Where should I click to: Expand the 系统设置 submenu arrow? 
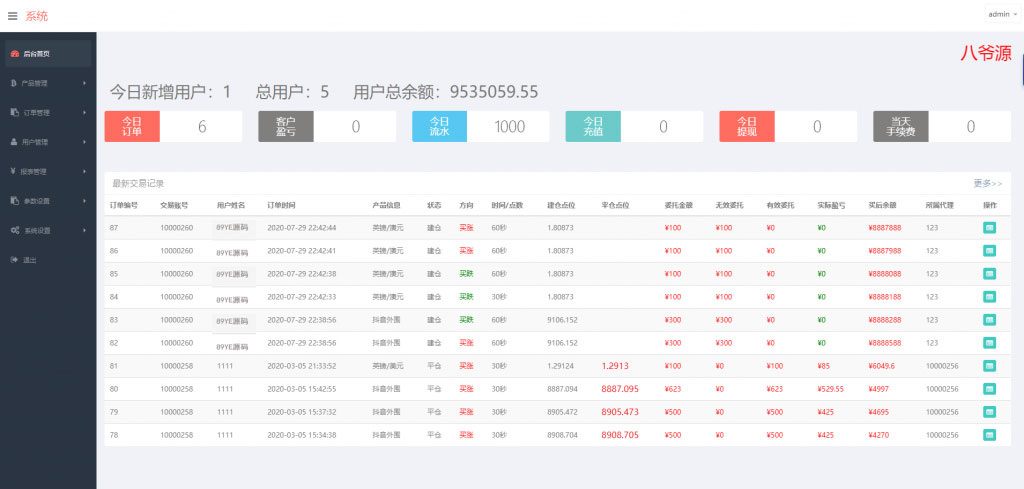tap(84, 230)
